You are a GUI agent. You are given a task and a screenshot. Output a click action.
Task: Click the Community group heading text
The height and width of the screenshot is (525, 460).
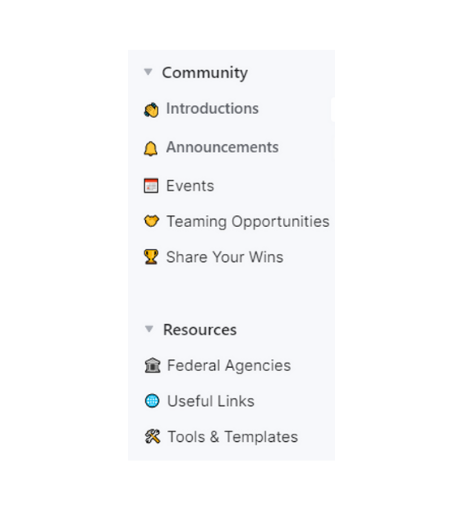click(x=205, y=73)
